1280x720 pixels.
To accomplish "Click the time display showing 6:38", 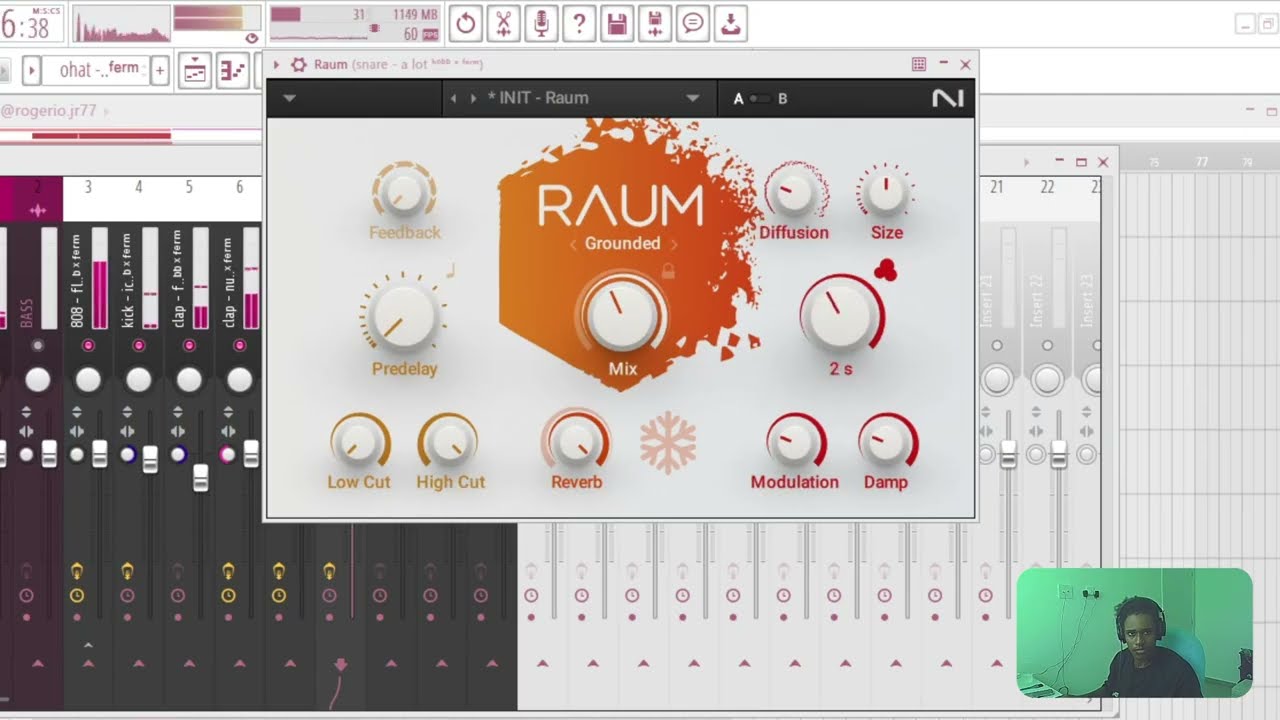I will [31, 24].
